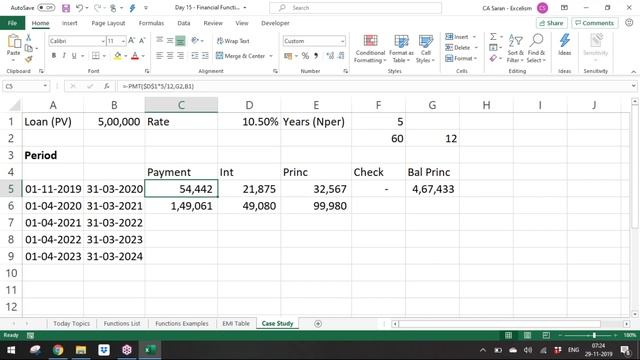Click the Insert Function fx icon
The height and width of the screenshot is (360, 640).
point(107,86)
